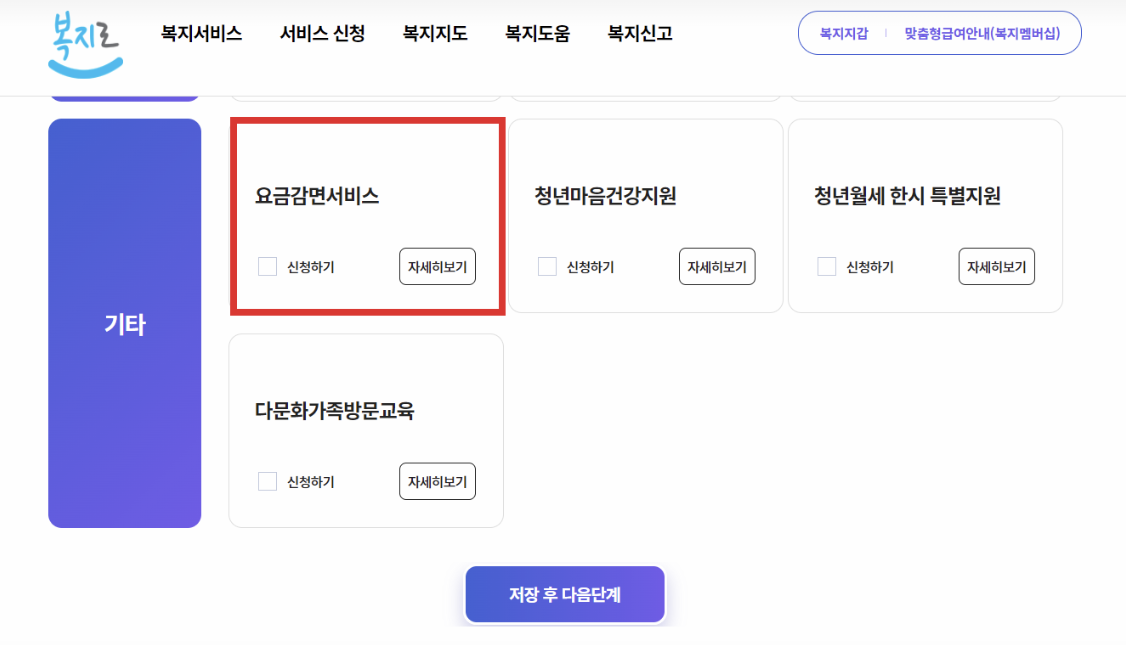This screenshot has width=1126, height=645.
Task: Open the 복지지도 menu
Action: (x=434, y=33)
